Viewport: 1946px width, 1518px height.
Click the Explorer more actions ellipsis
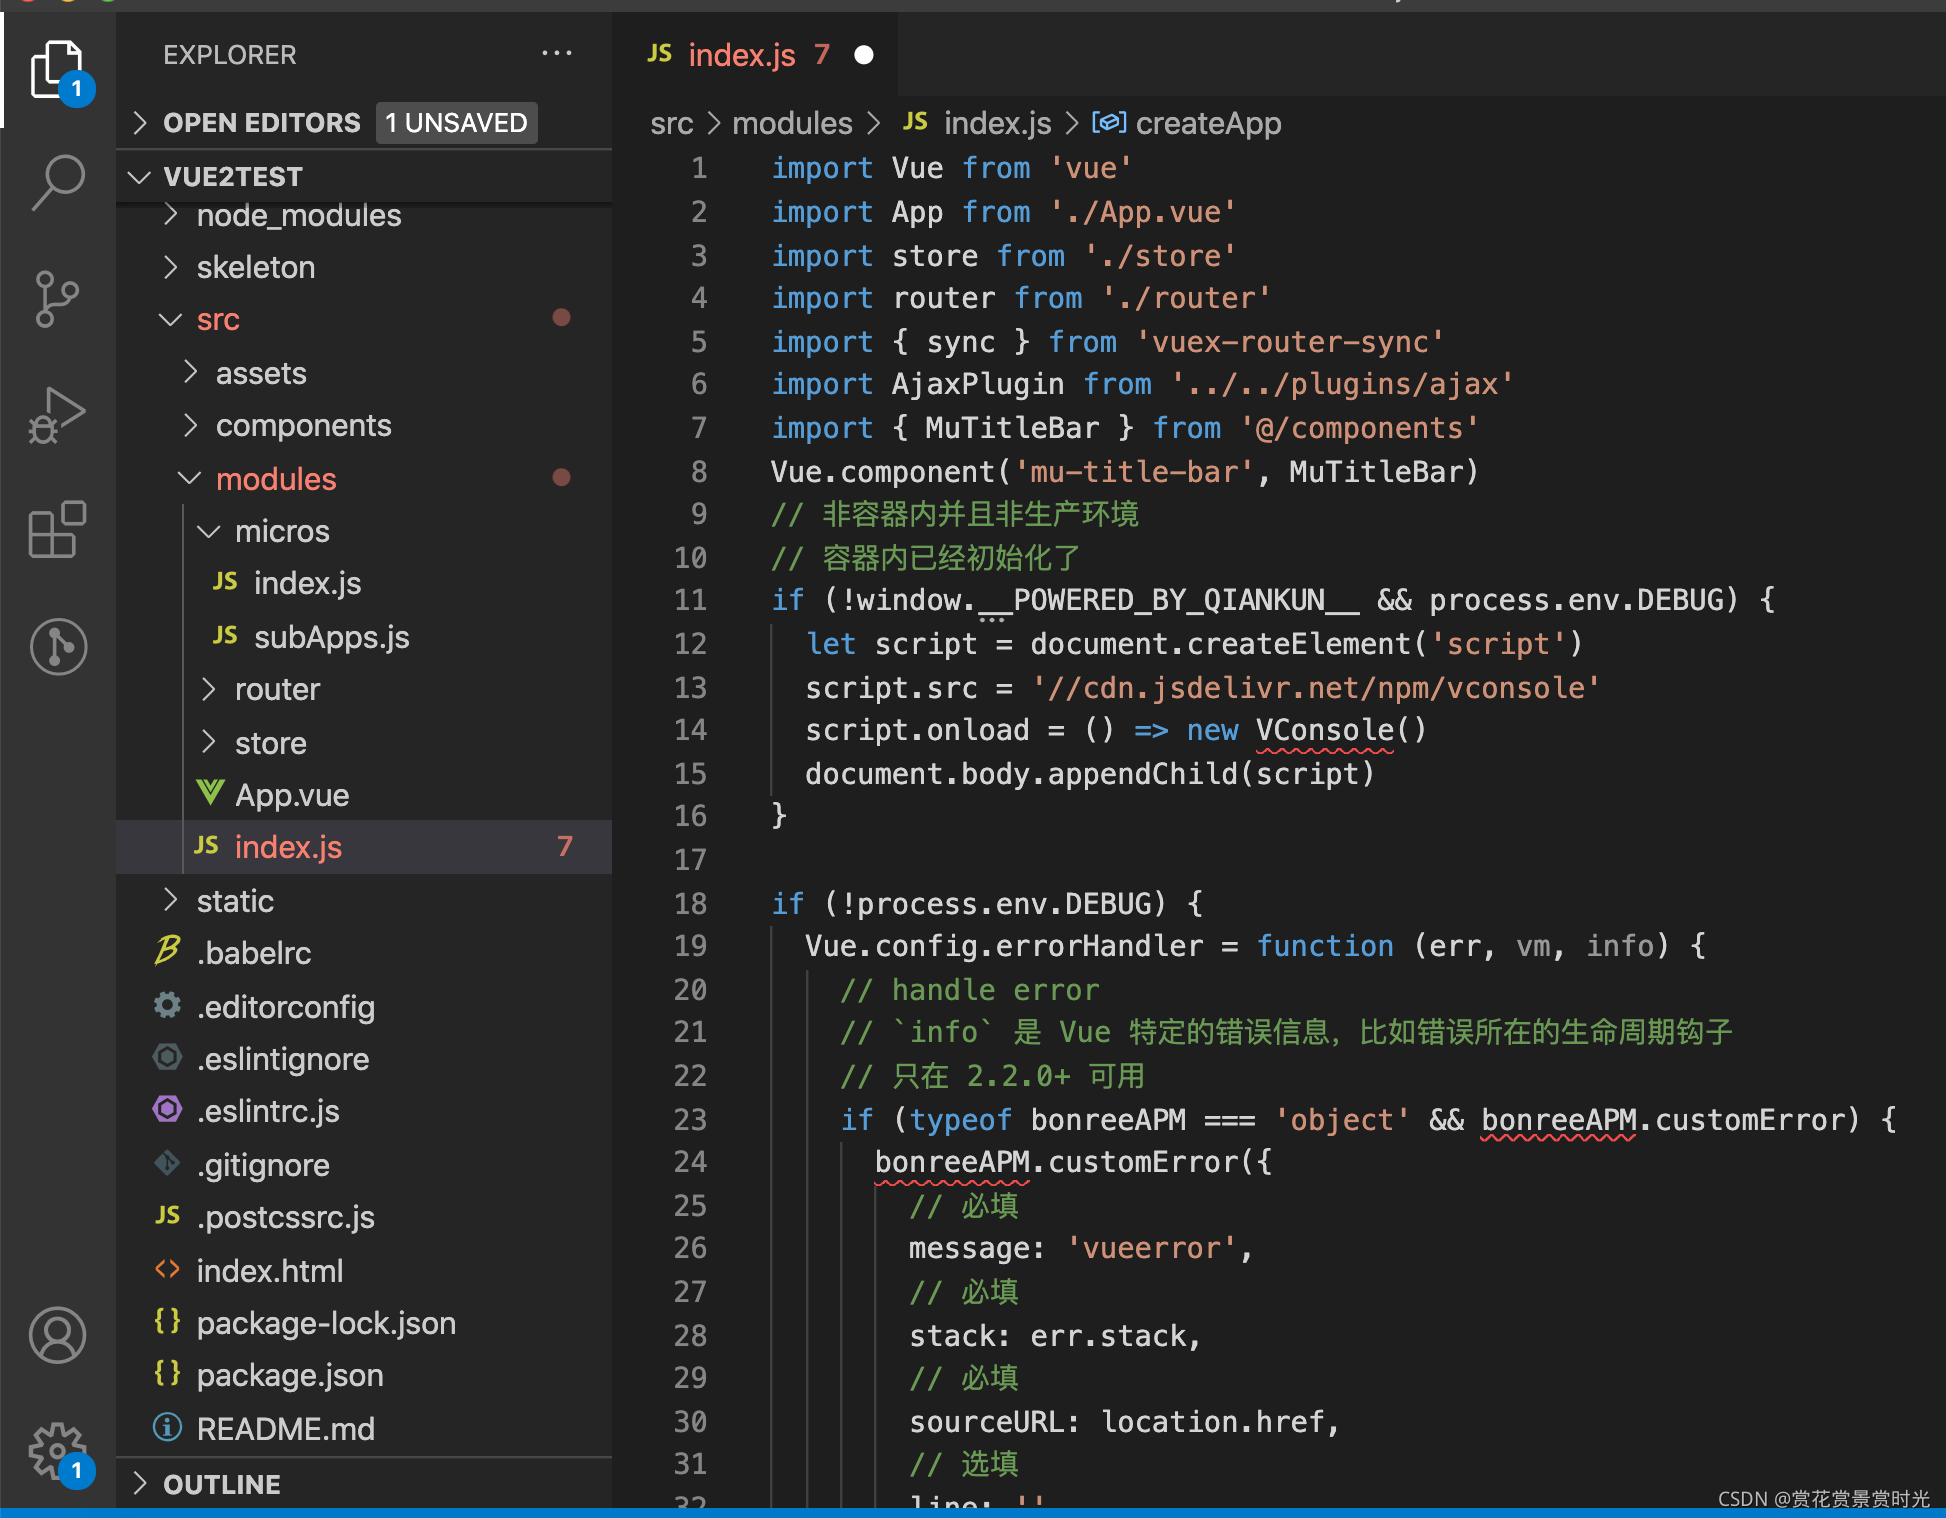556,54
